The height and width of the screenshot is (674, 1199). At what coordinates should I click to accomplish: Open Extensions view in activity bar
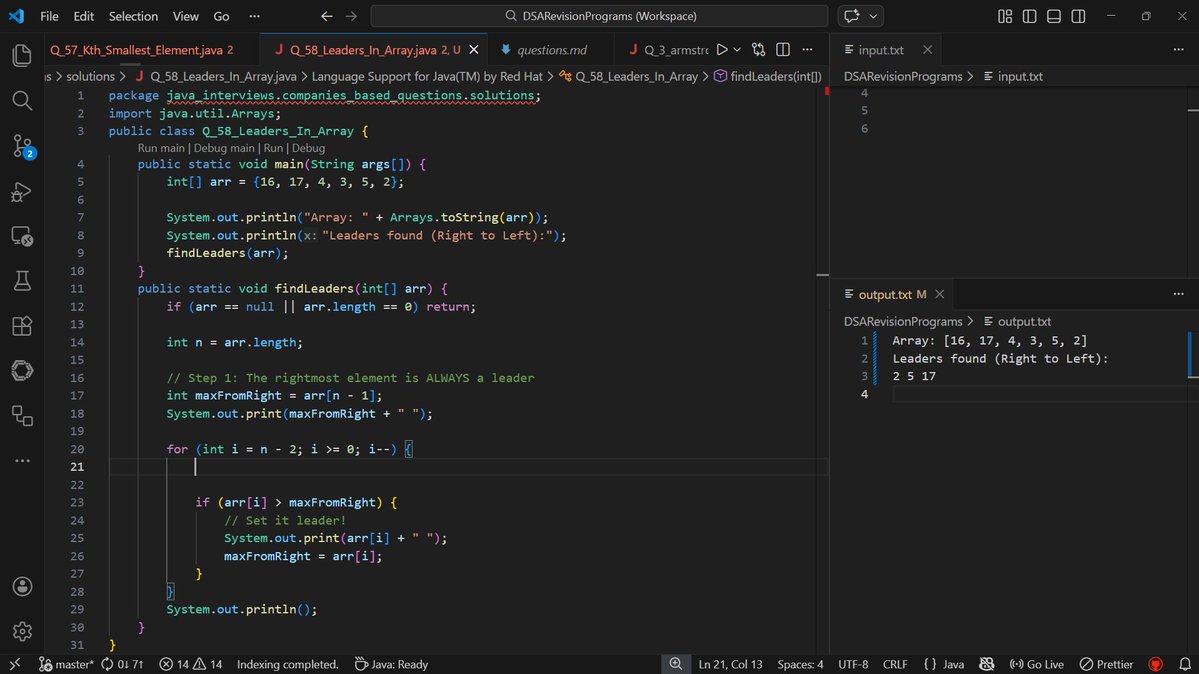[x=22, y=326]
